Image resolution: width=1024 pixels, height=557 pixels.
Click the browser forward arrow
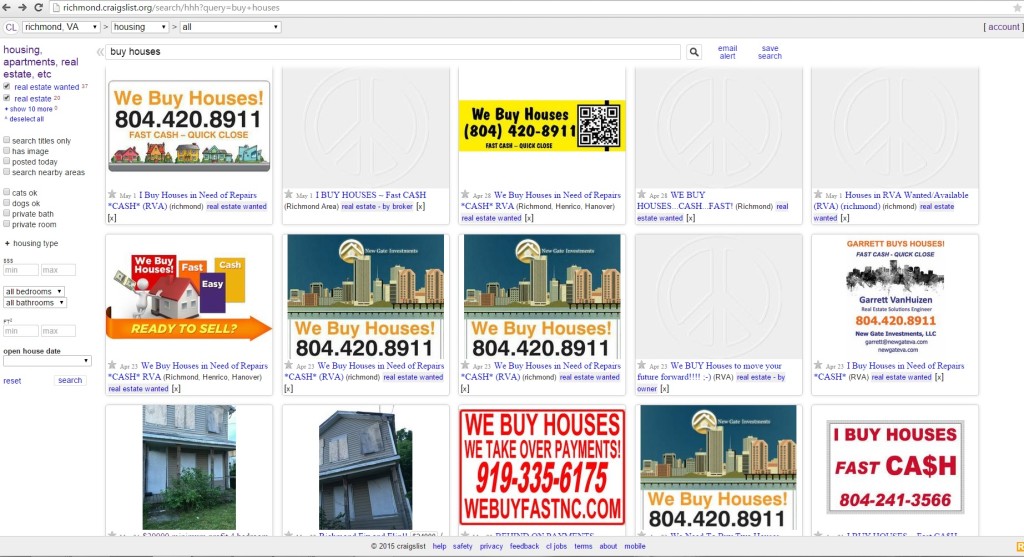[23, 7]
